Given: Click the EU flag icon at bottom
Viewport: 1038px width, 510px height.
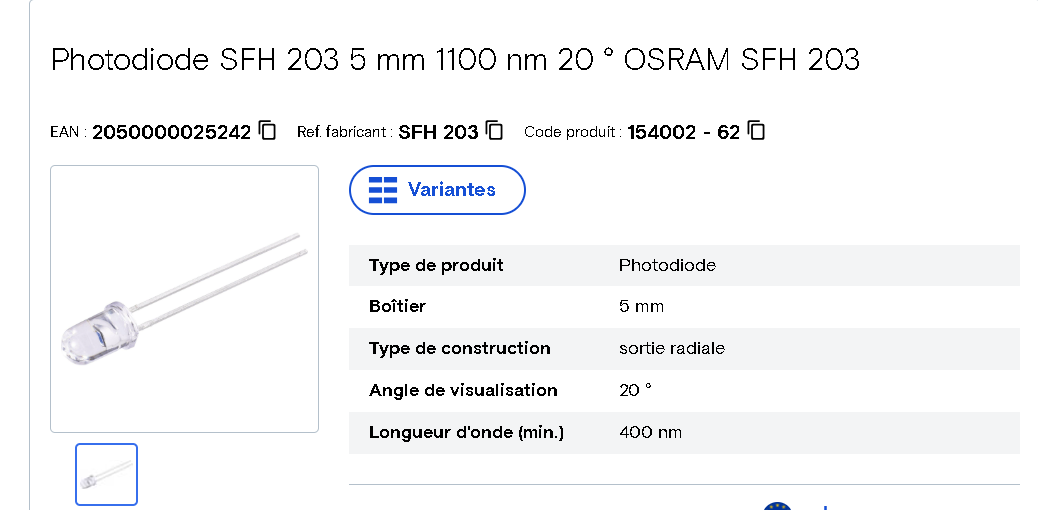Looking at the screenshot, I should click(777, 505).
